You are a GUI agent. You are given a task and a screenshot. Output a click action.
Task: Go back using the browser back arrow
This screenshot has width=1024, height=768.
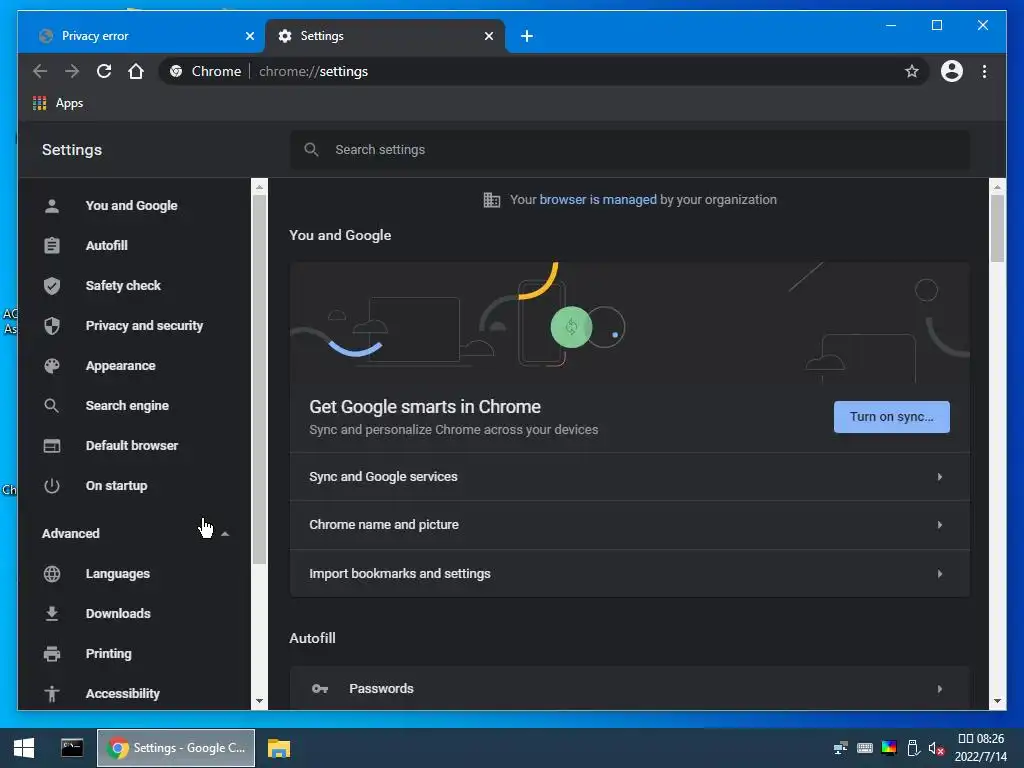pyautogui.click(x=40, y=71)
